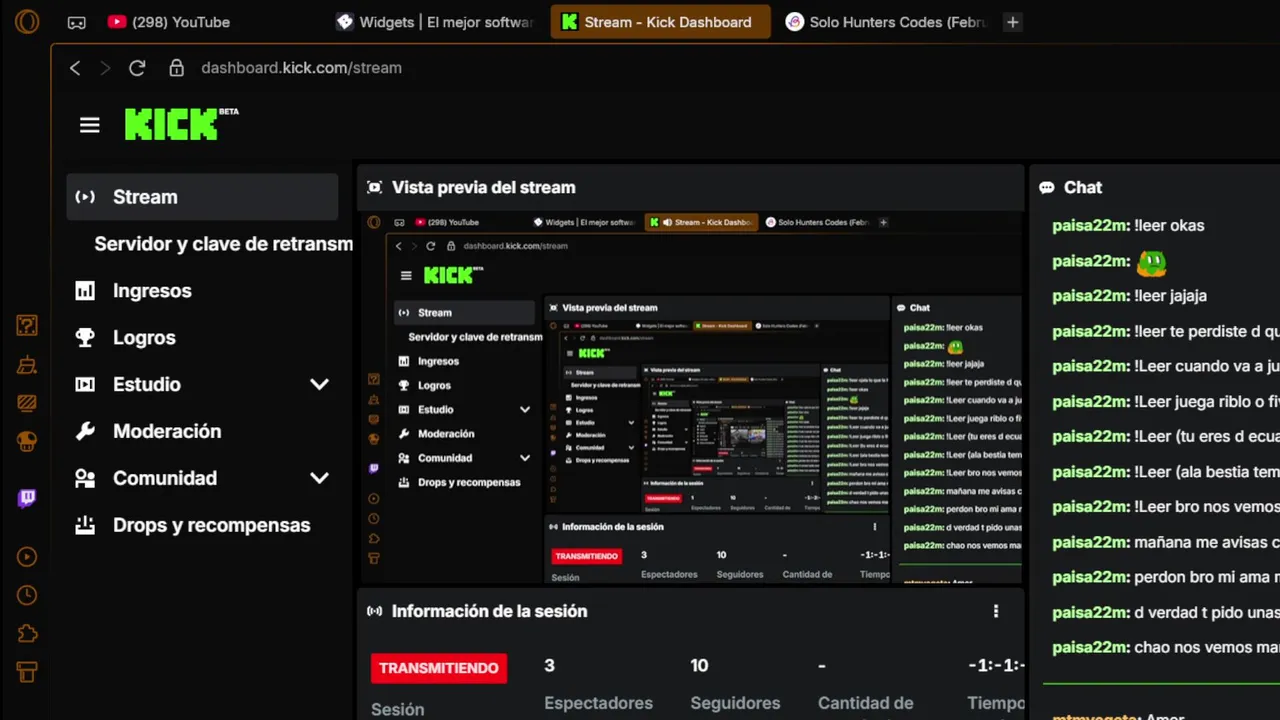Viewport: 1280px width, 720px height.
Task: Open GX Cleaner broom icon in sidebar
Action: (x=27, y=365)
